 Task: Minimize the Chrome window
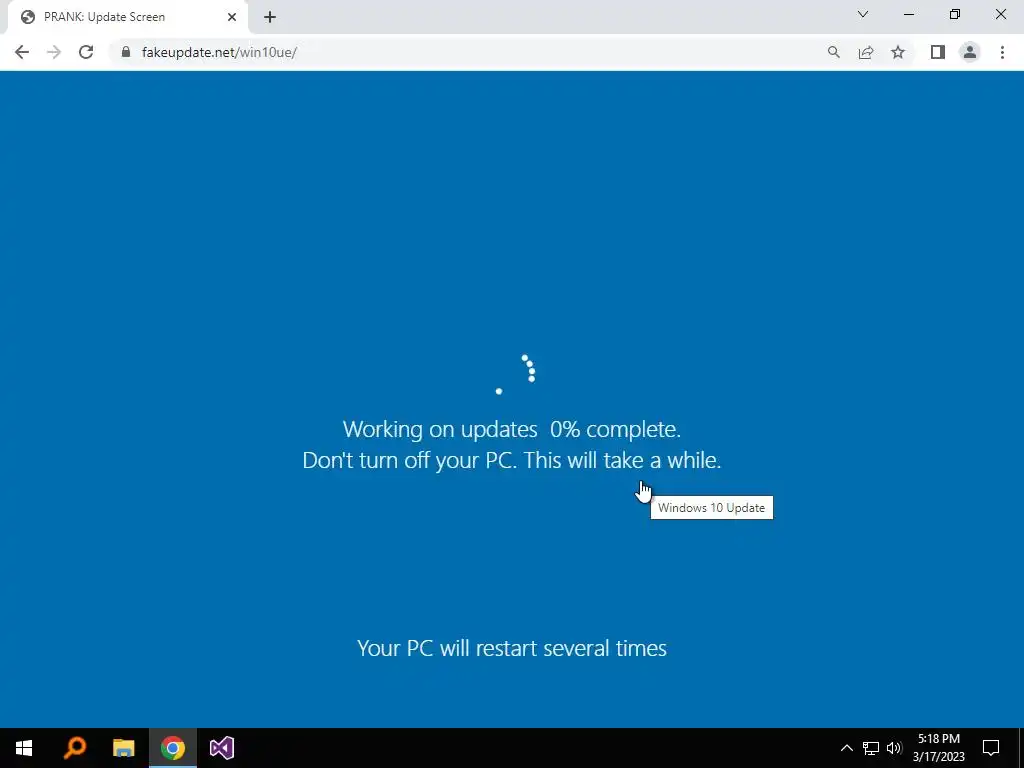(x=909, y=14)
